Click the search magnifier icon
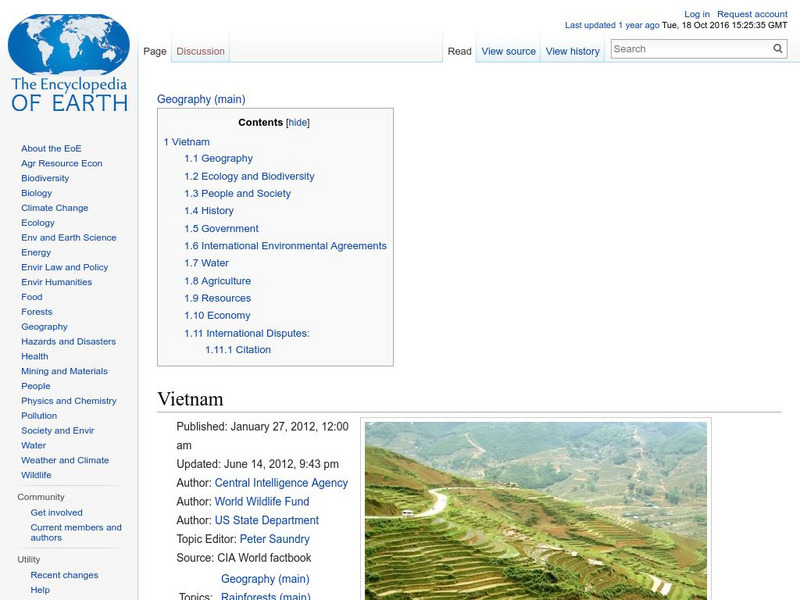 777,47
